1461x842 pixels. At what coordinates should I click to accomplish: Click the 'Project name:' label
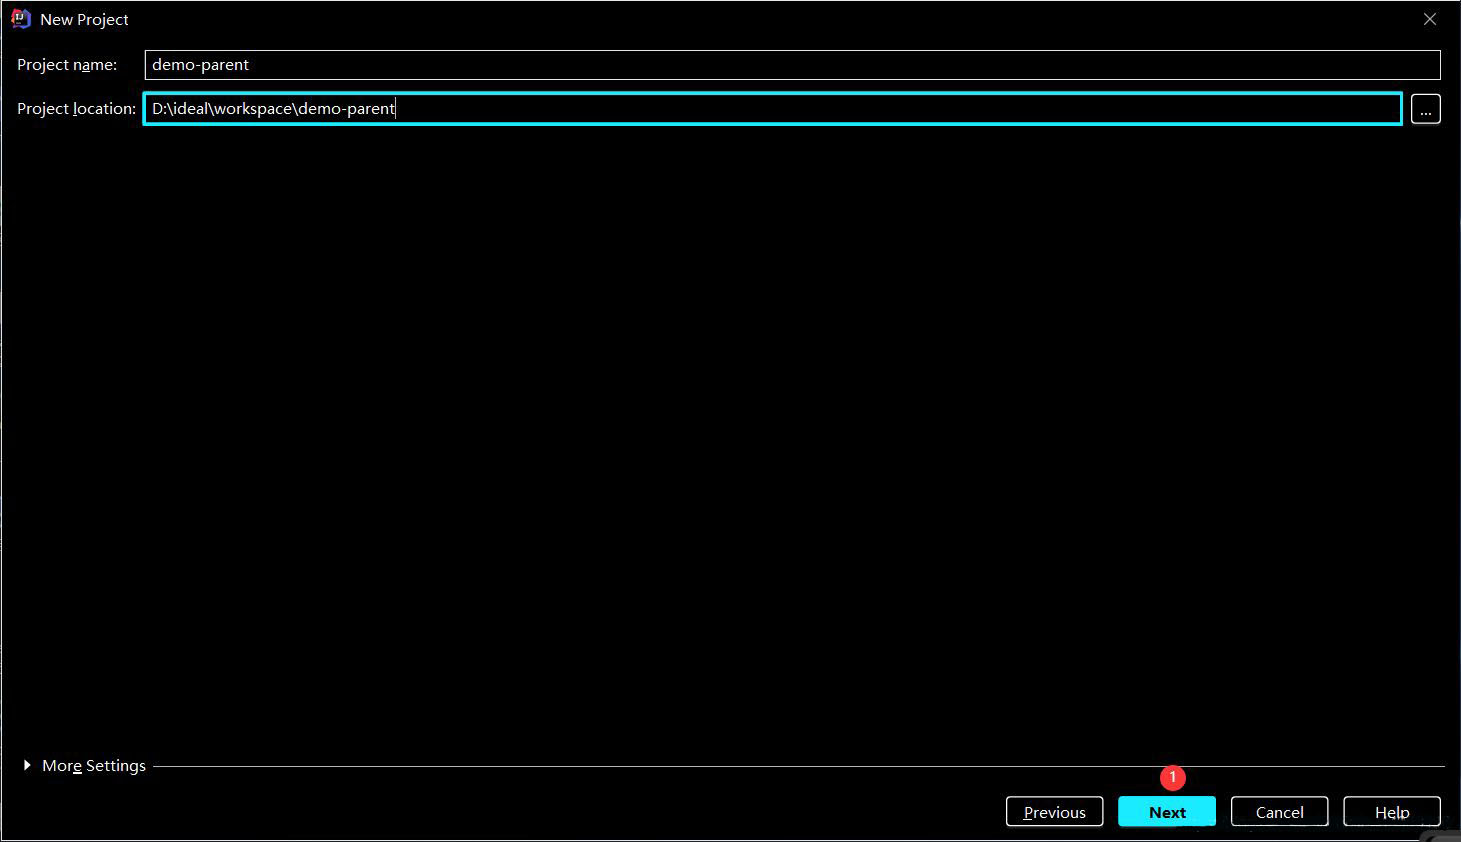(x=67, y=65)
